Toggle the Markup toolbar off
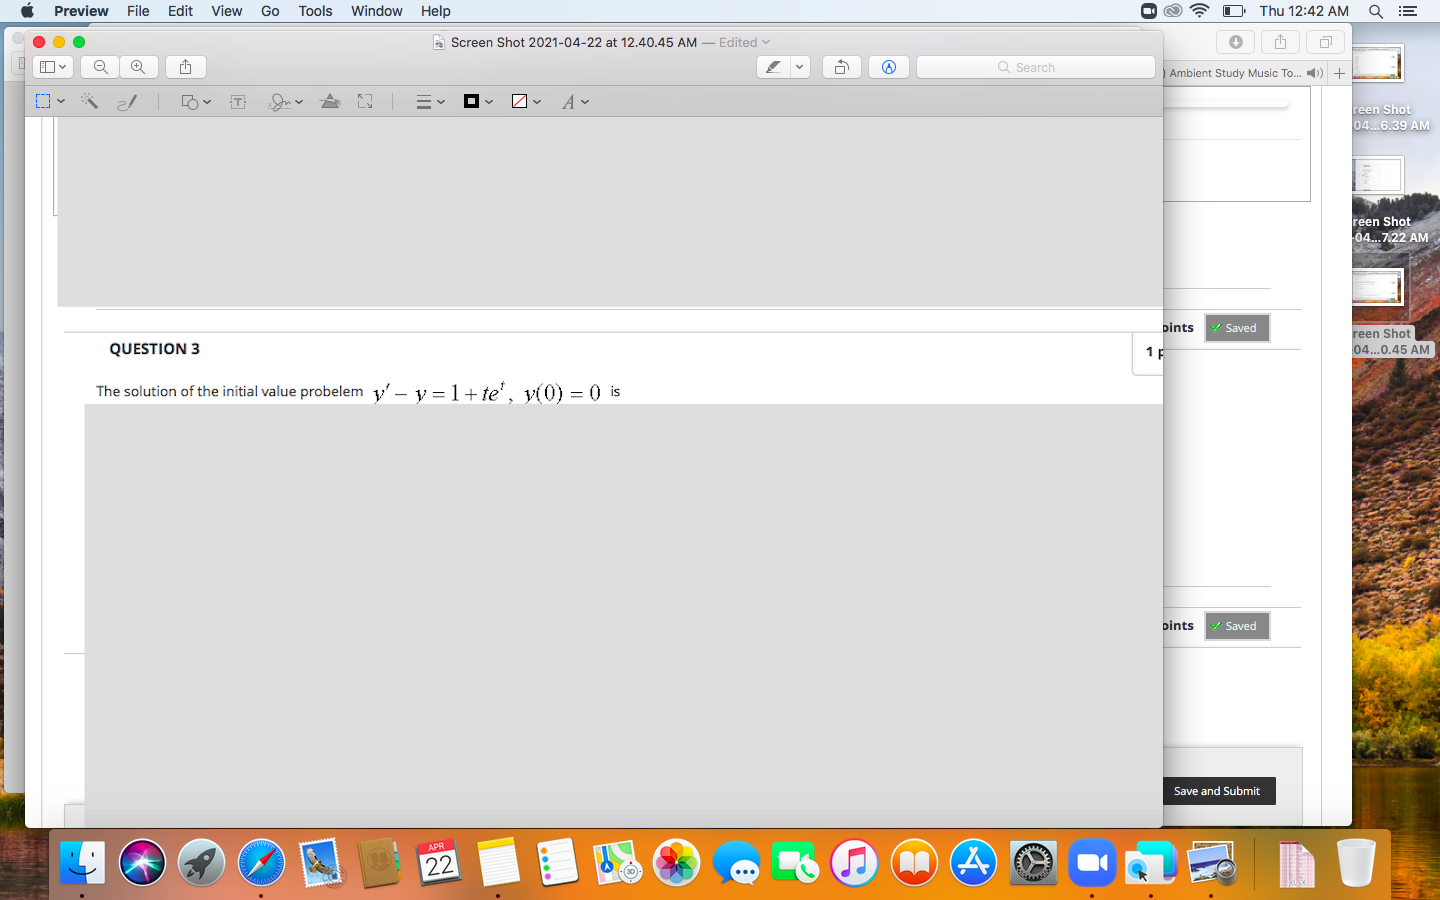 (888, 67)
